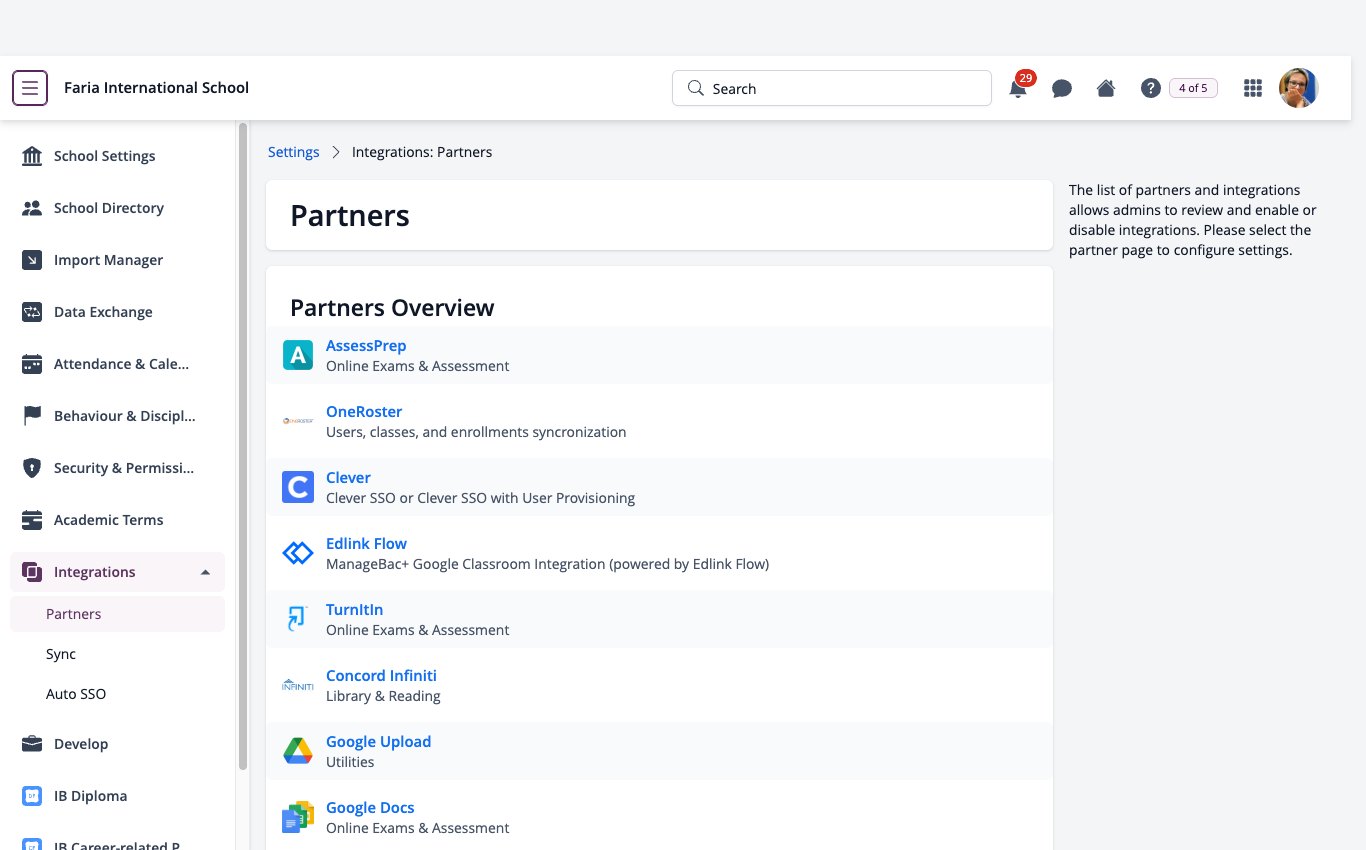
Task: Open the help question mark icon
Action: 1150,88
